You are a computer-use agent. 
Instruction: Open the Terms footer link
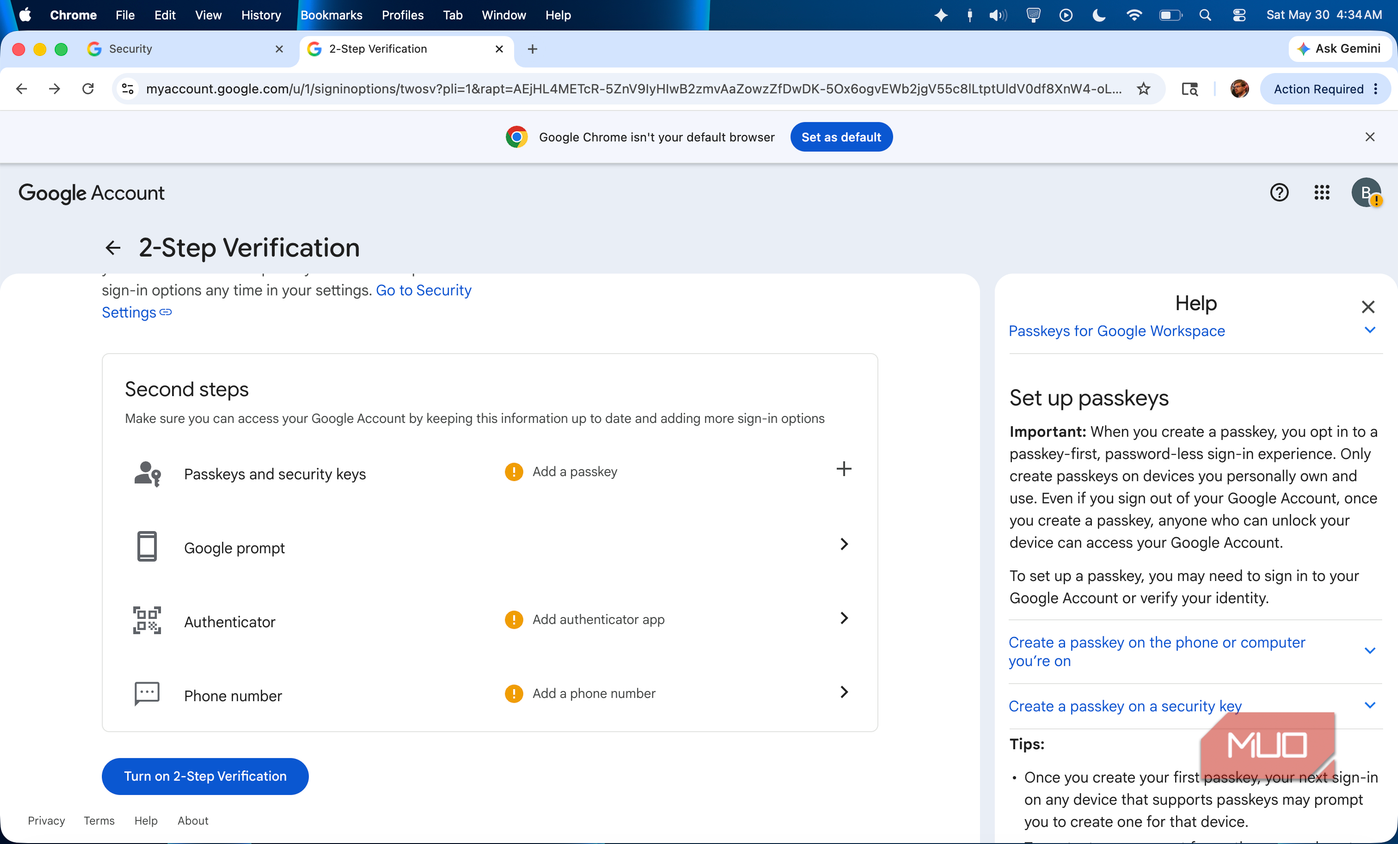point(99,821)
